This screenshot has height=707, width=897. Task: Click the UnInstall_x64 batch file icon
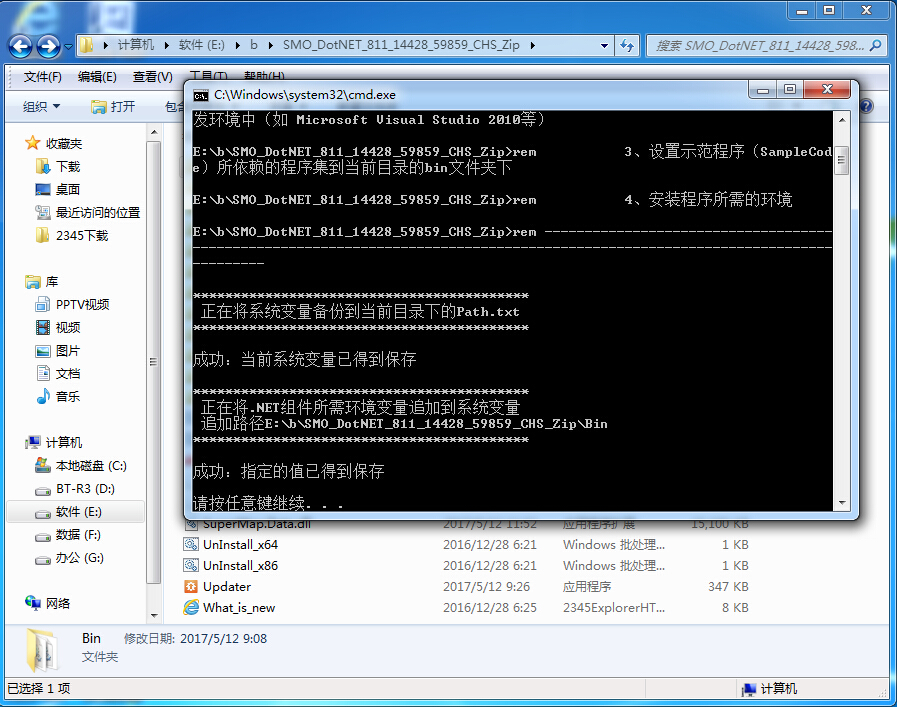(190, 544)
